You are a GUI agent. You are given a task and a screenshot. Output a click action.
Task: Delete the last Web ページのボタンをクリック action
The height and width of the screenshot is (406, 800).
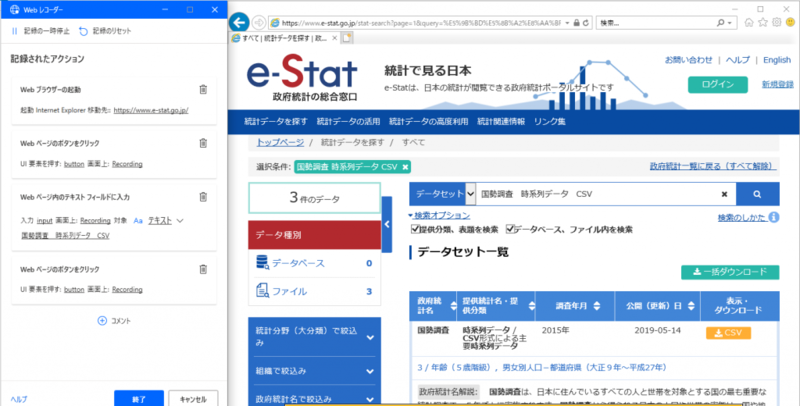(x=203, y=269)
